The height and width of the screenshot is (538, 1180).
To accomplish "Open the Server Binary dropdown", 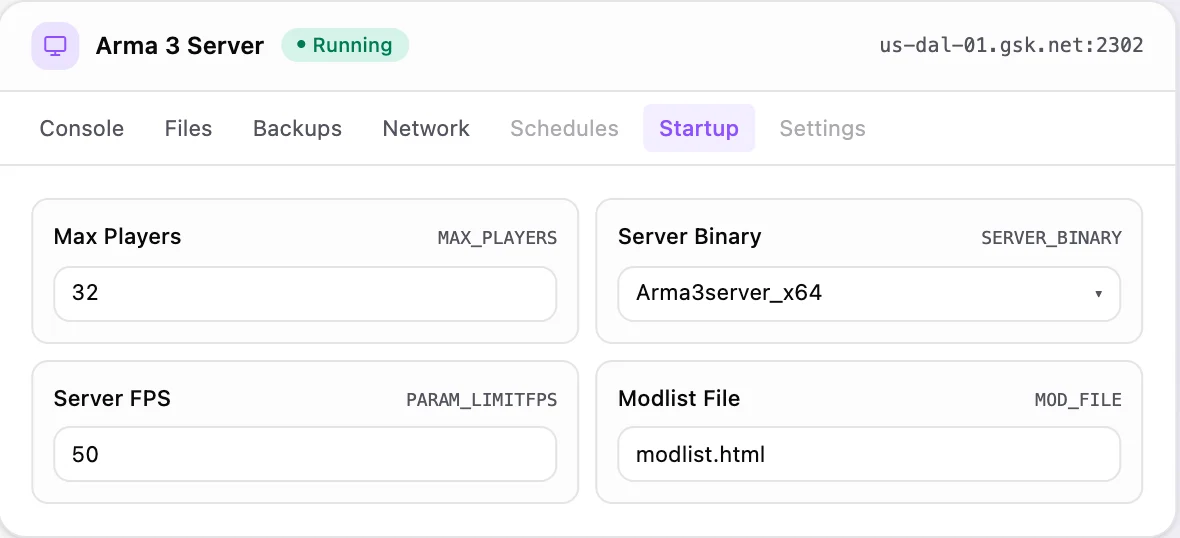I will coord(869,293).
